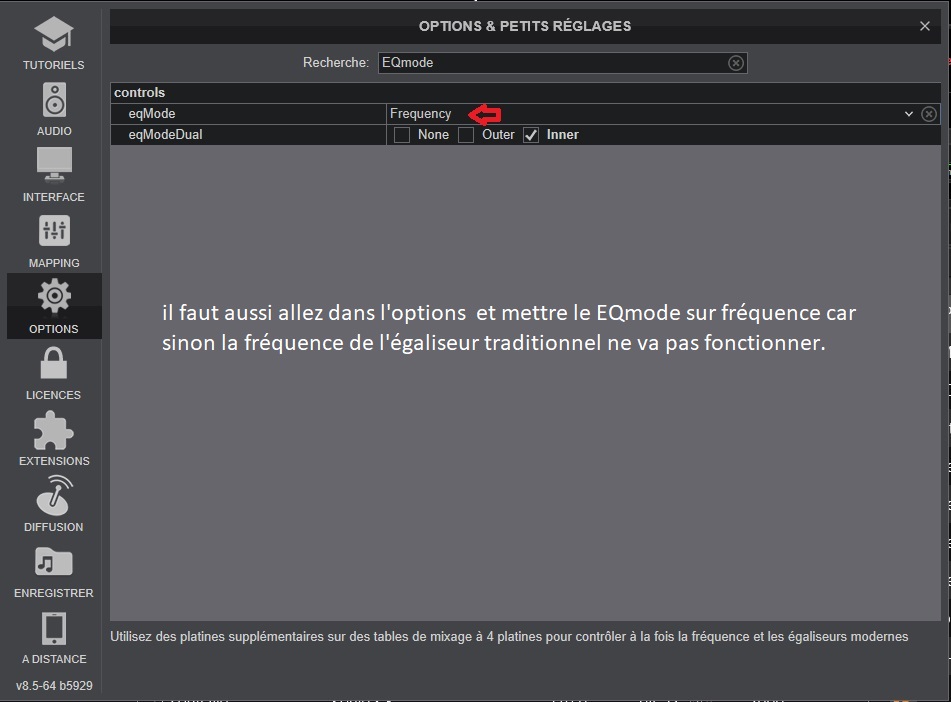The image size is (951, 702).
Task: Click the Frequency value of eqMode
Action: tap(421, 114)
